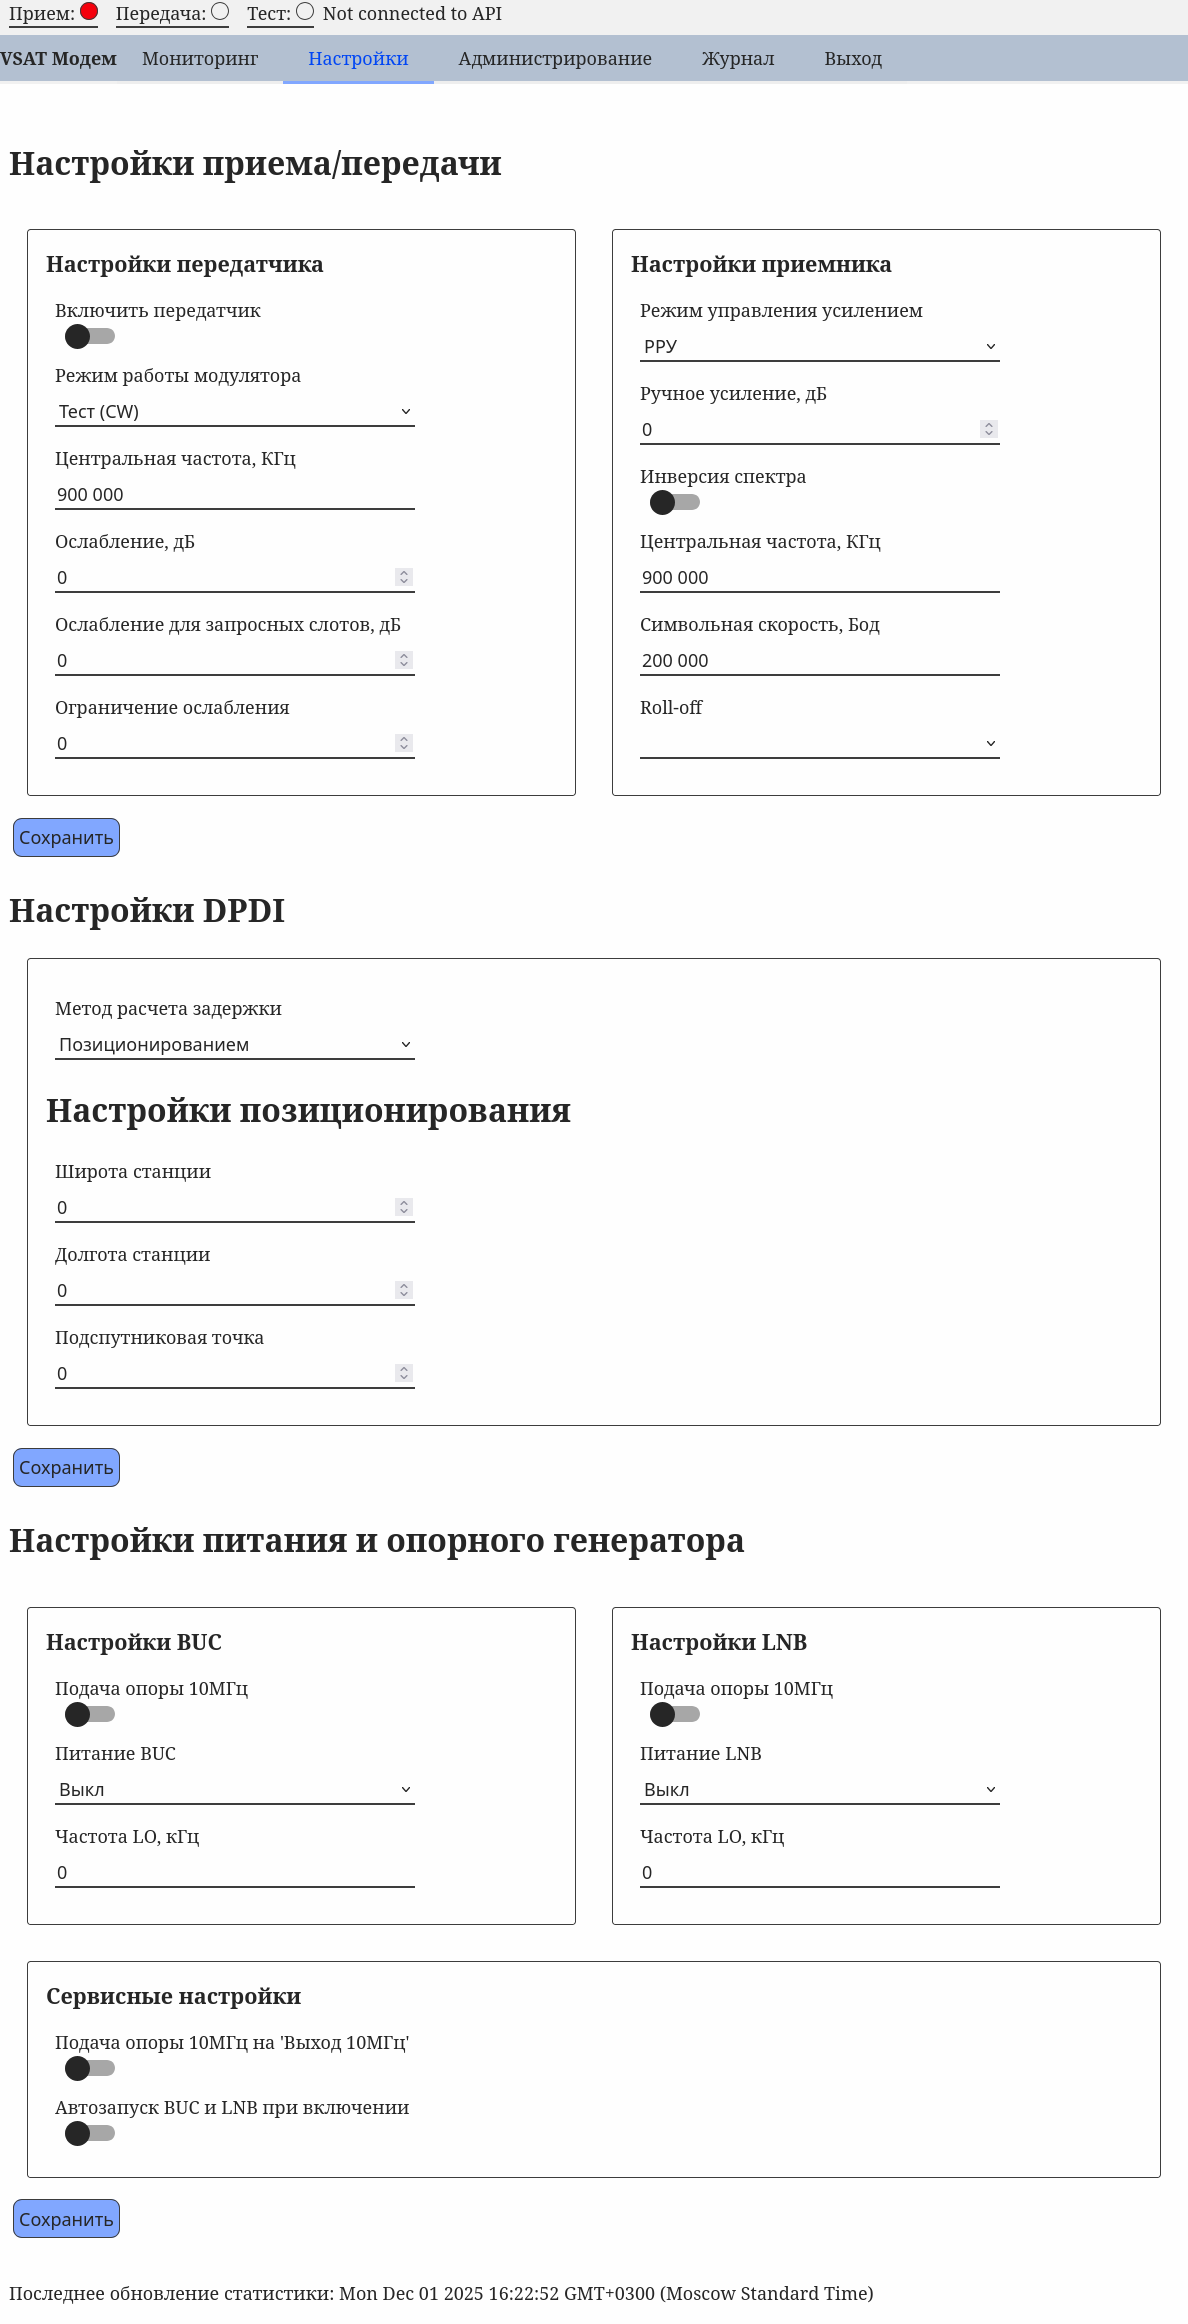Image resolution: width=1188 pixels, height=2324 pixels.
Task: Expand the Режим управления усилением dropdown
Action: [820, 347]
